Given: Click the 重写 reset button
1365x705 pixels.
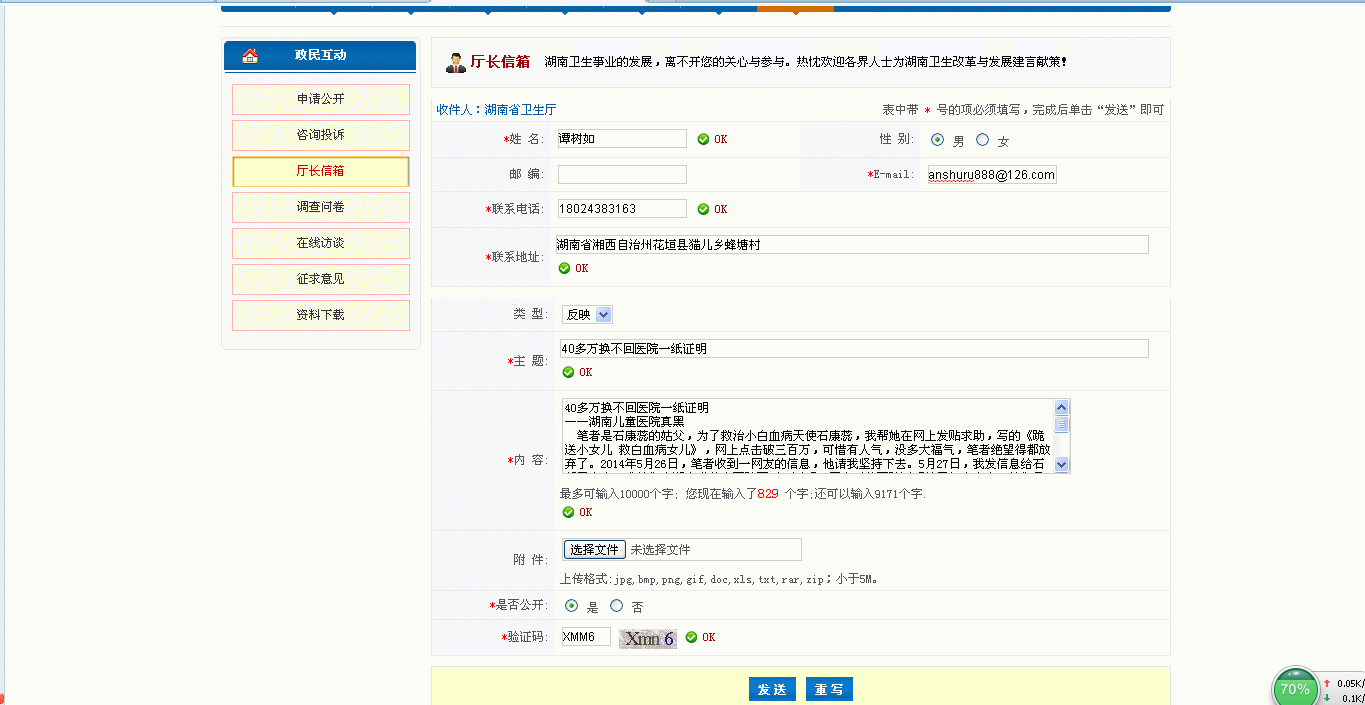Looking at the screenshot, I should pyautogui.click(x=829, y=689).
